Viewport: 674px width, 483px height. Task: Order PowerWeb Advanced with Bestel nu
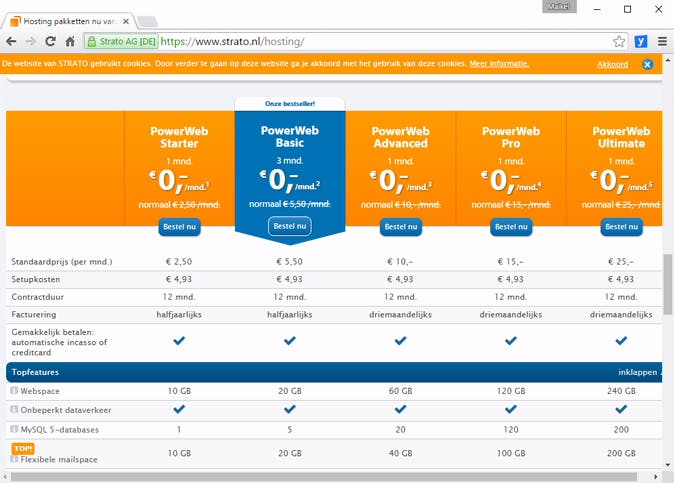point(401,227)
